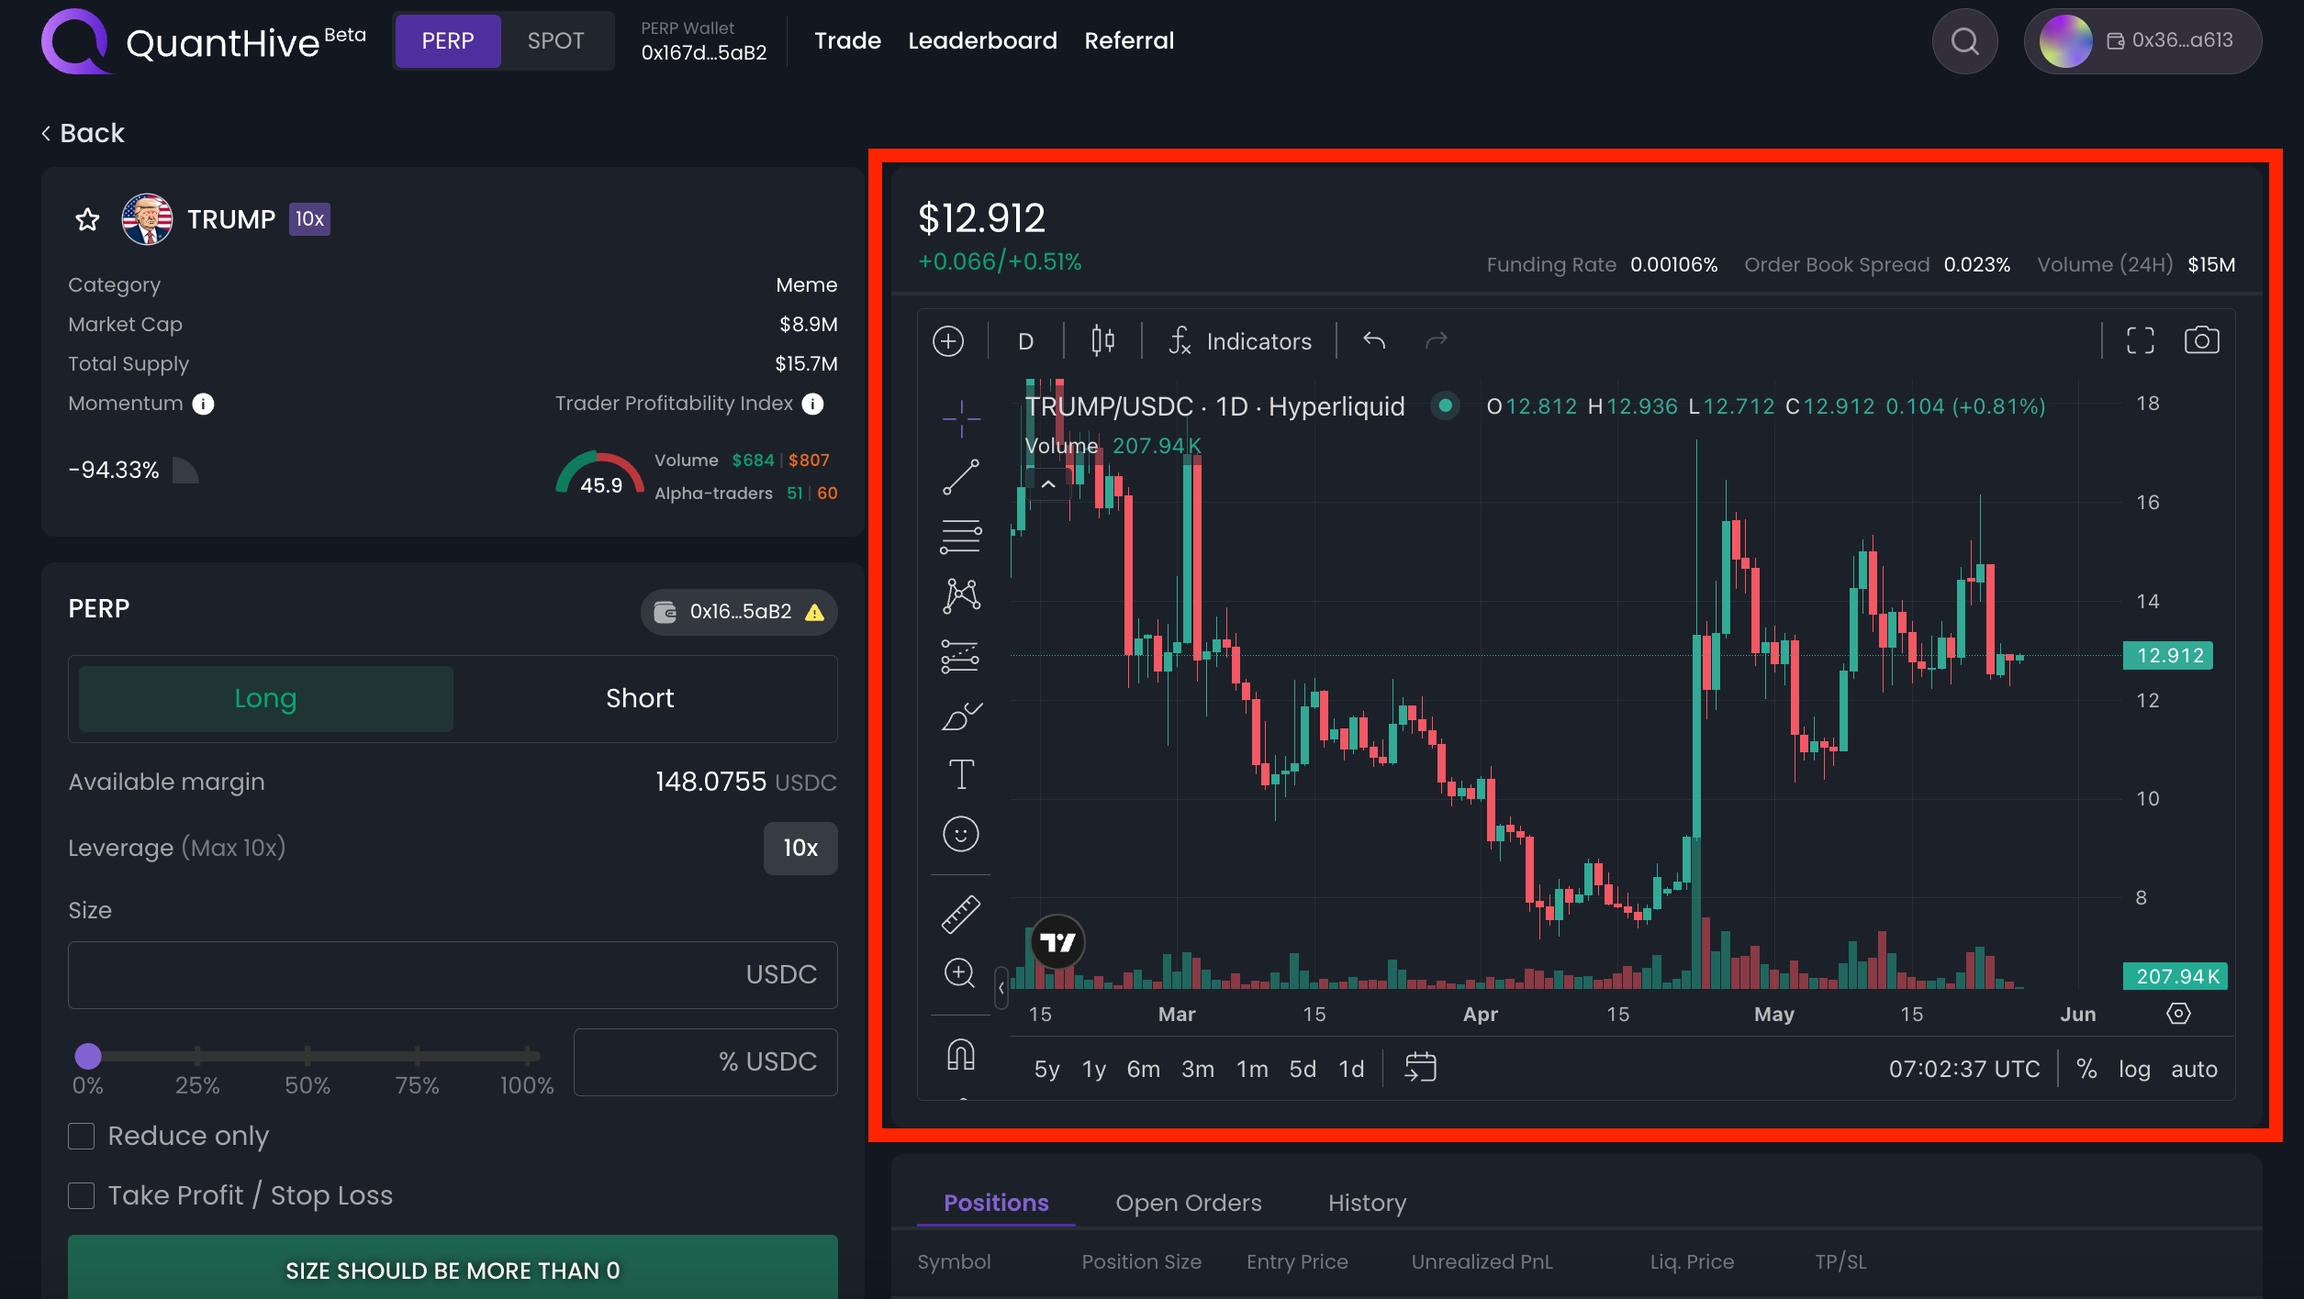Click the size percentage slider handle
This screenshot has width=2304, height=1299.
point(88,1056)
